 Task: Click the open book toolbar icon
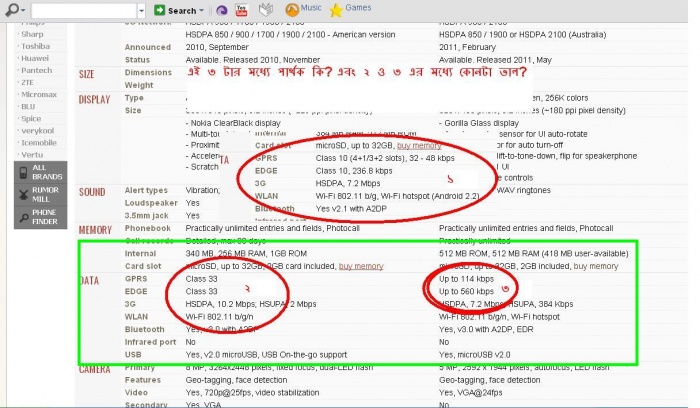point(266,9)
